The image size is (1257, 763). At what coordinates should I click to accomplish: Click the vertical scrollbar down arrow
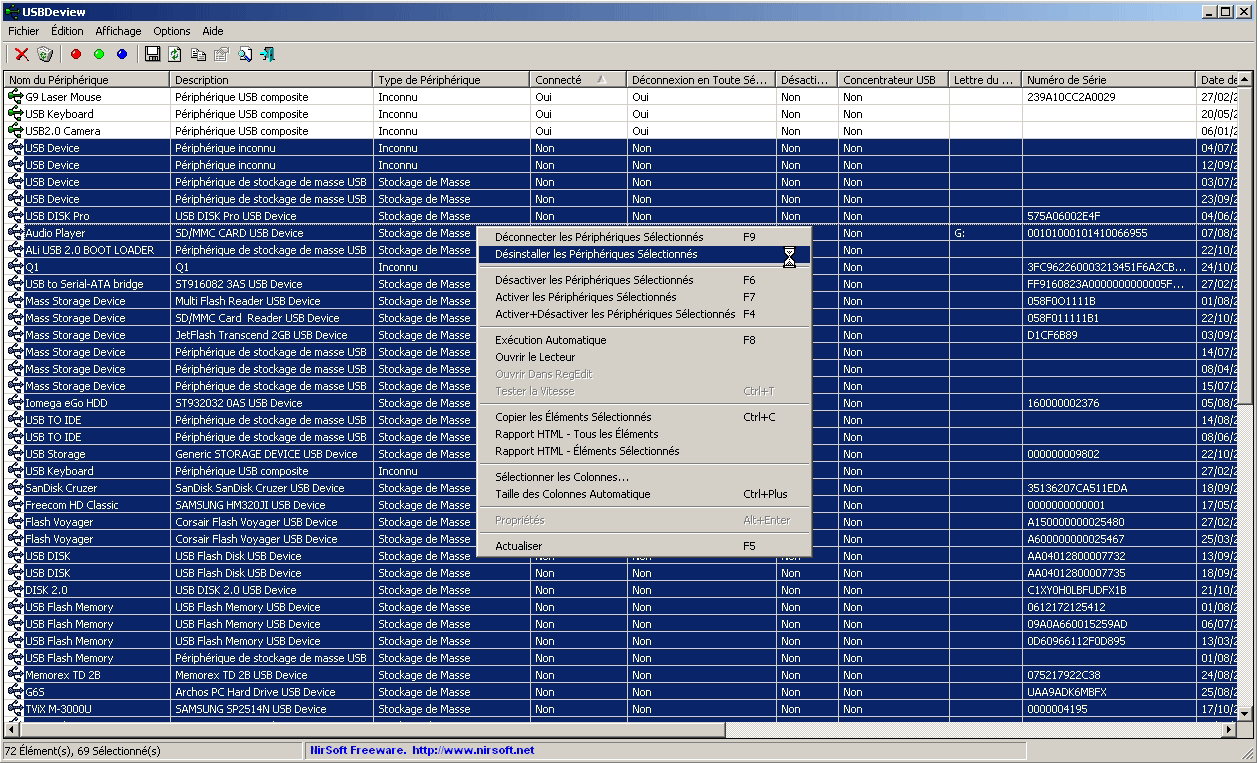click(1244, 714)
